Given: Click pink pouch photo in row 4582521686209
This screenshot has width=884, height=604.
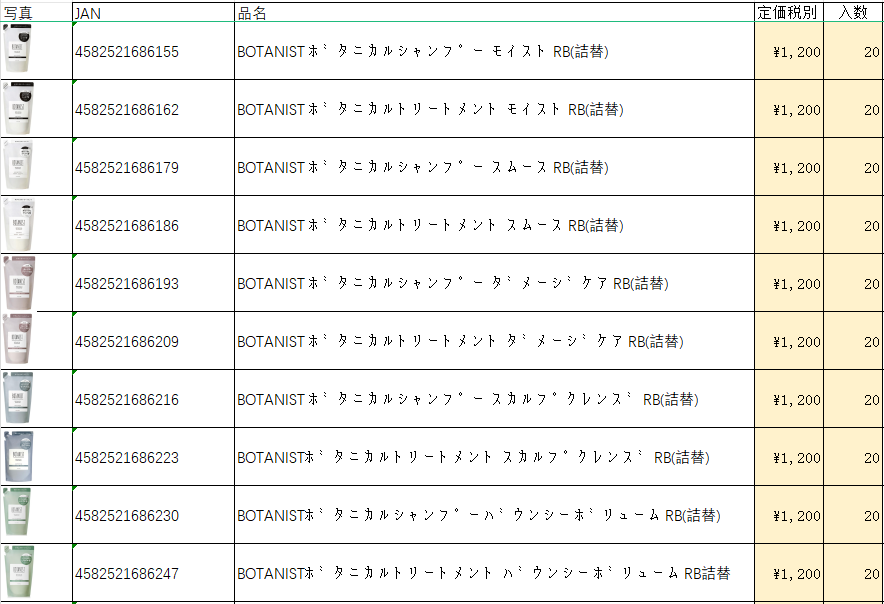Looking at the screenshot, I should tap(17, 340).
